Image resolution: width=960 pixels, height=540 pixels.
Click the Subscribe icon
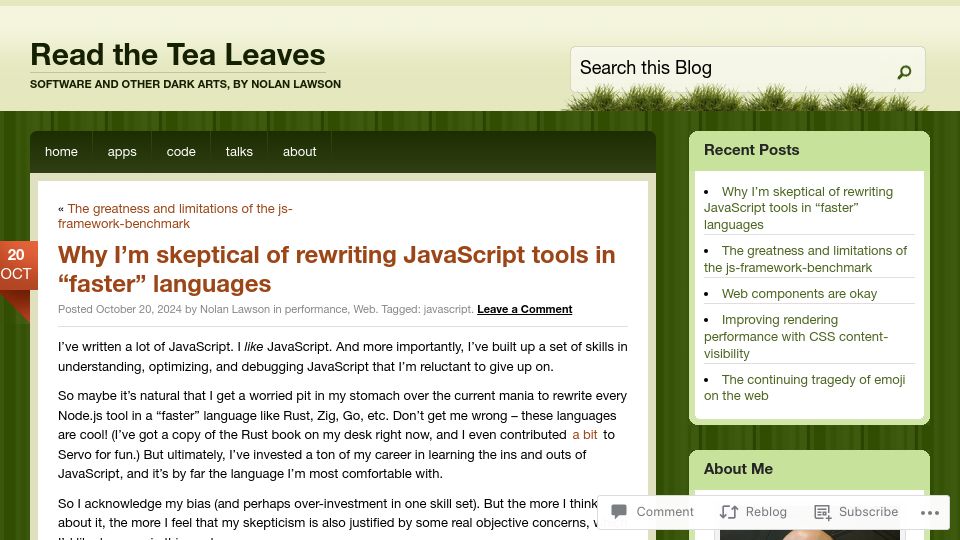point(822,512)
